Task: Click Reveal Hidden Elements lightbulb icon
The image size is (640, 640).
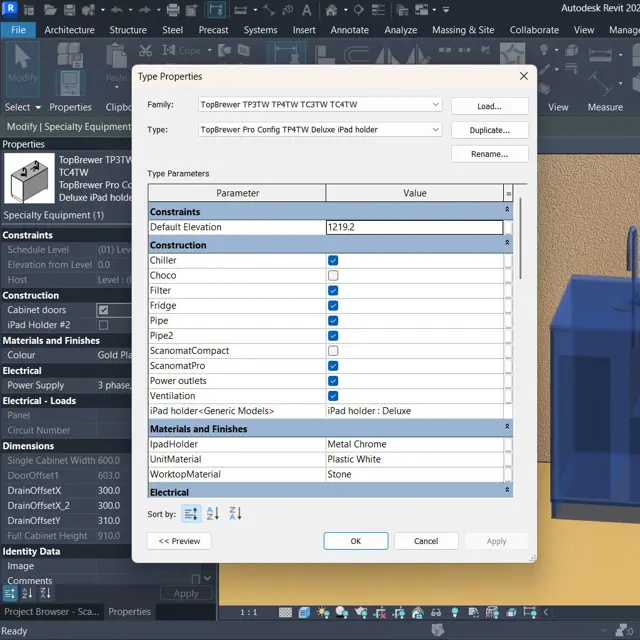Action: coord(455,612)
